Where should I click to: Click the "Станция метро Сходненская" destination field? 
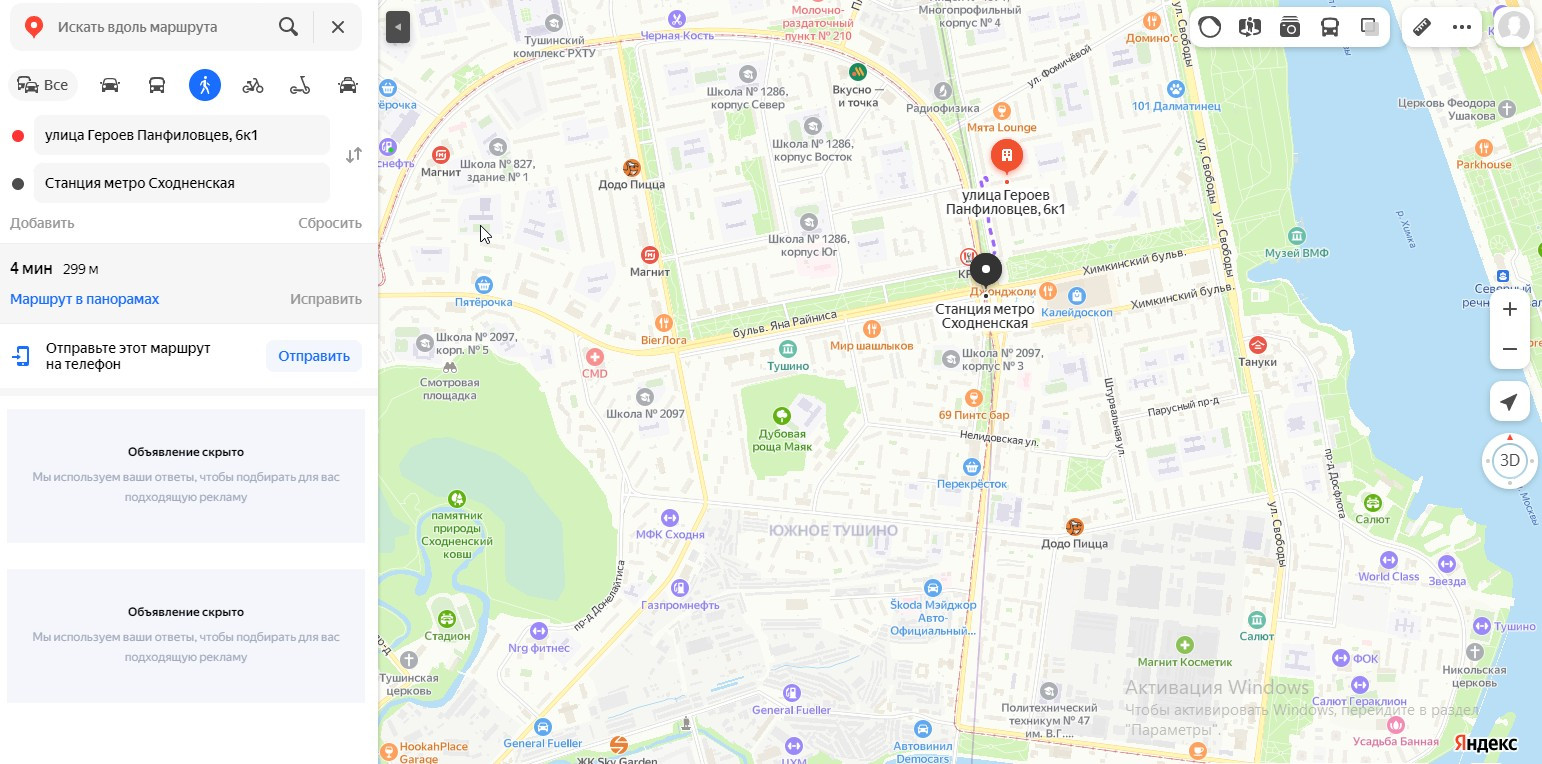[x=182, y=183]
